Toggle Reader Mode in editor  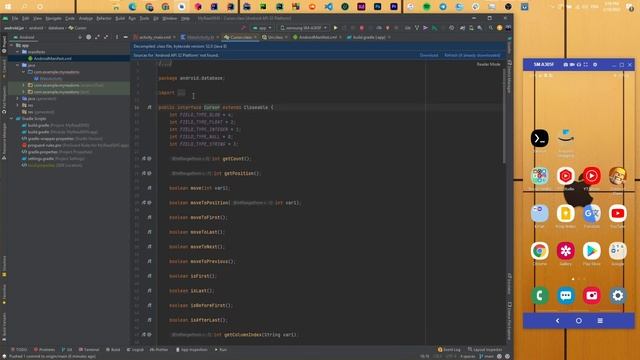click(x=488, y=64)
